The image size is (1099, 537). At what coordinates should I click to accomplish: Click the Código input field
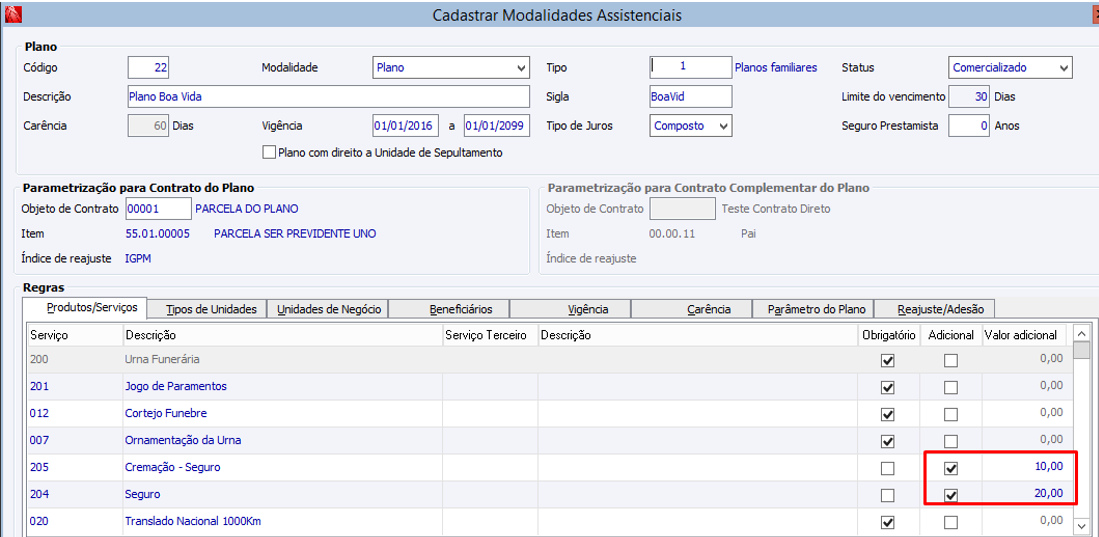point(149,68)
